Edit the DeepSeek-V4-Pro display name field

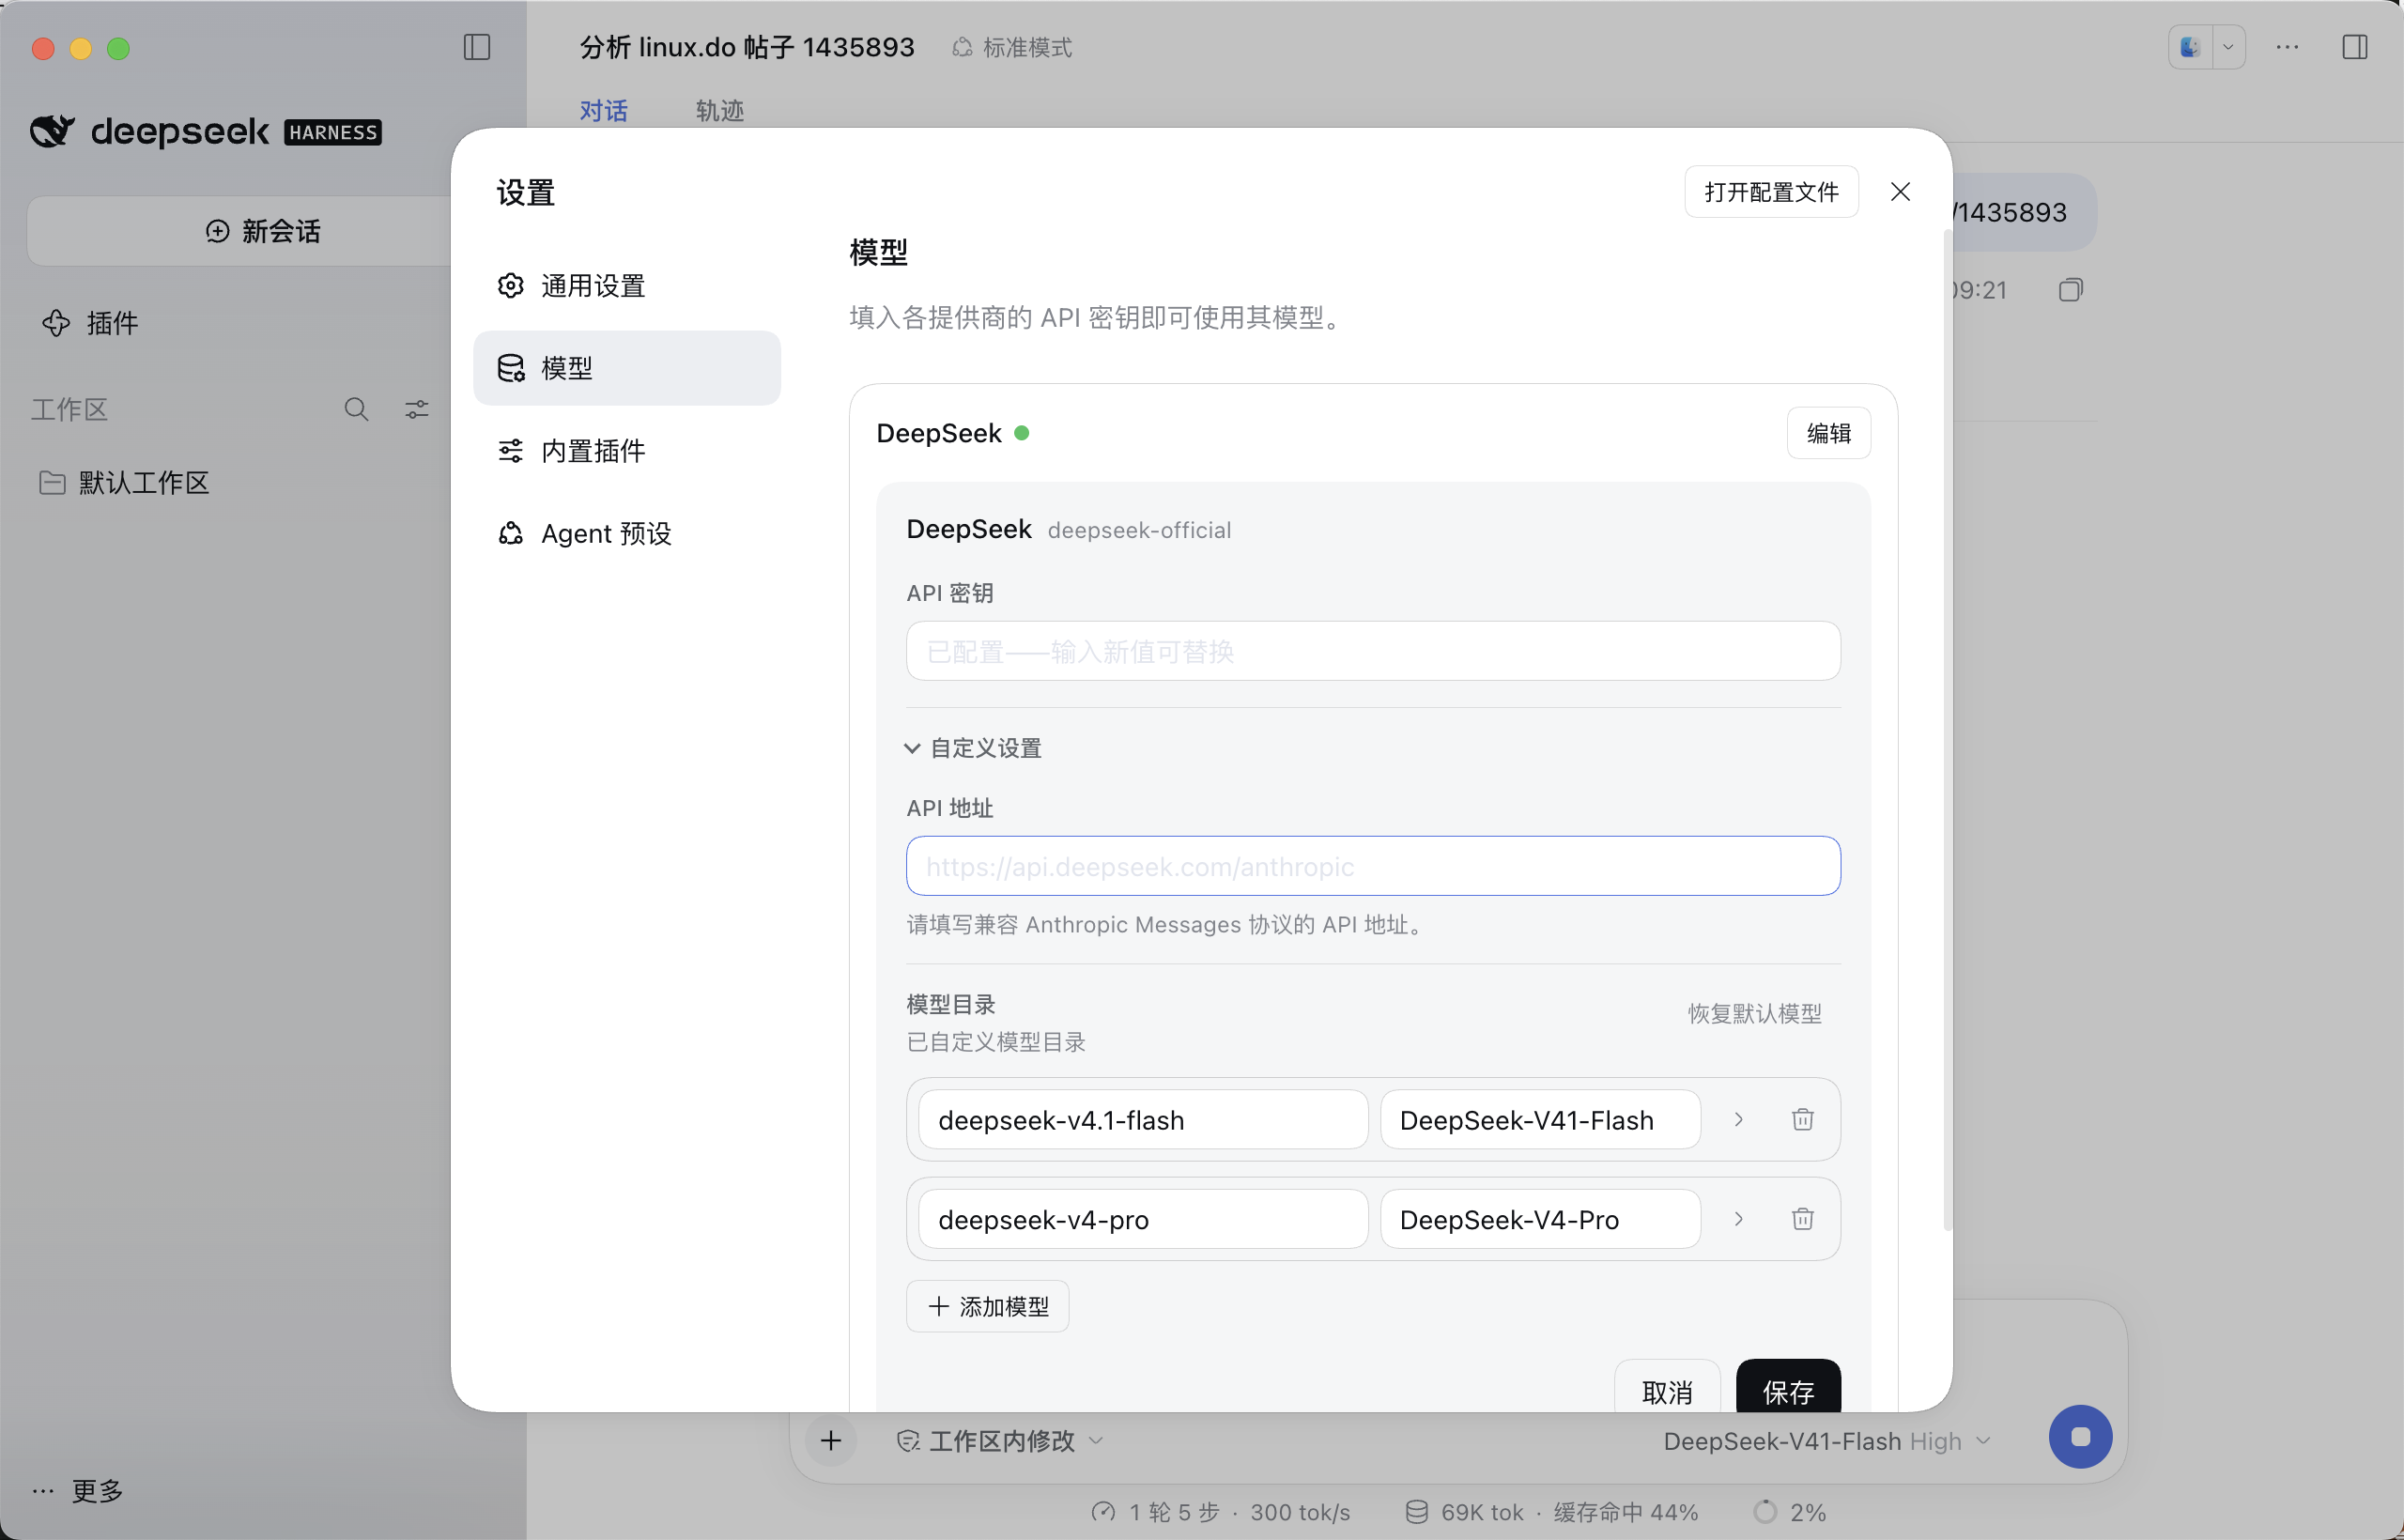(x=1540, y=1219)
